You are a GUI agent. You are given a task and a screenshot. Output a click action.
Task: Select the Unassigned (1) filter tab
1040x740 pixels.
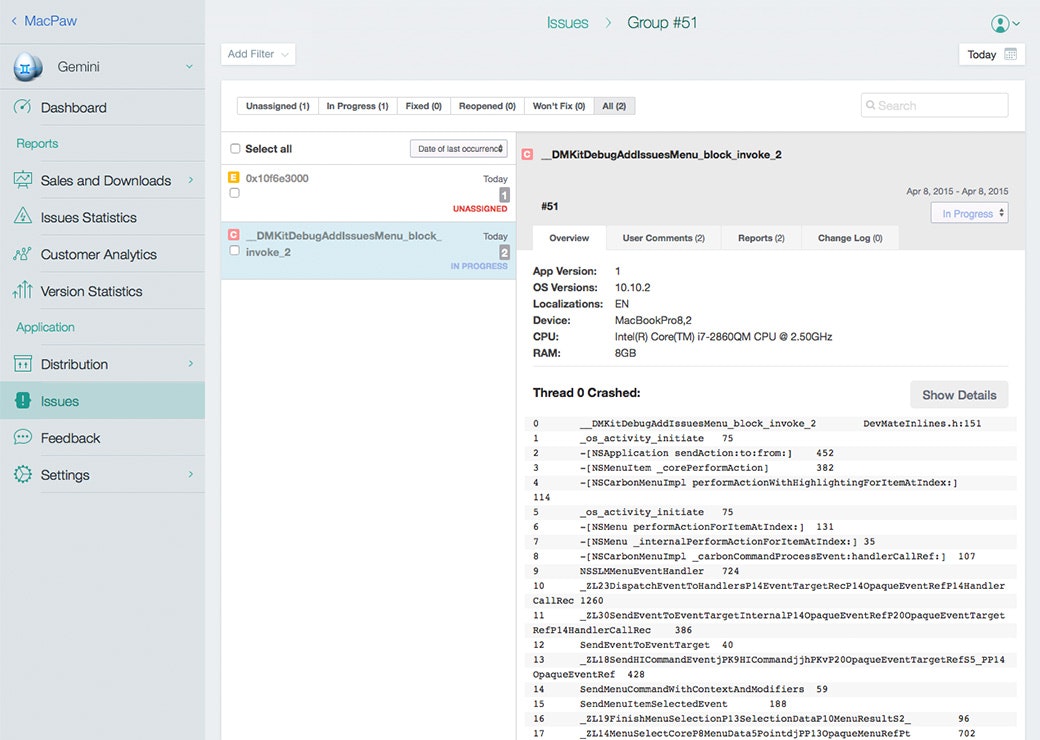click(x=277, y=106)
